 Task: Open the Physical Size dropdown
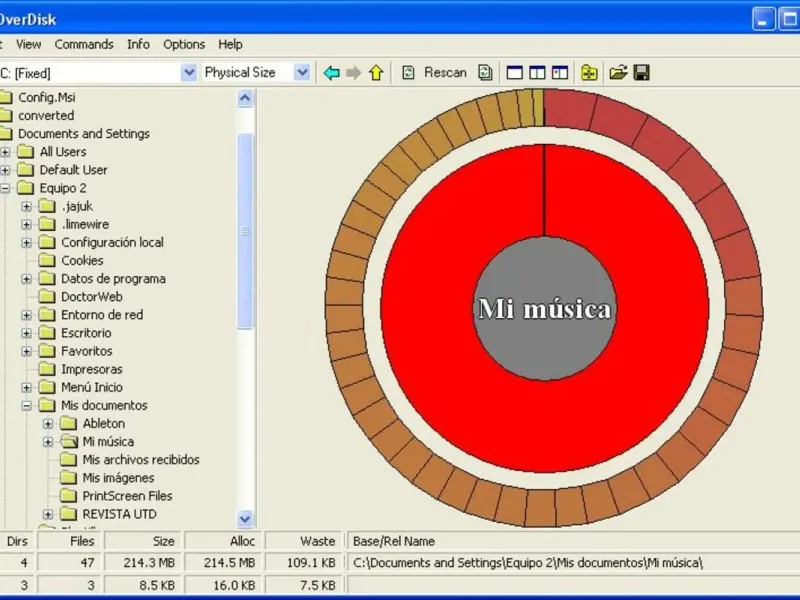coord(301,73)
